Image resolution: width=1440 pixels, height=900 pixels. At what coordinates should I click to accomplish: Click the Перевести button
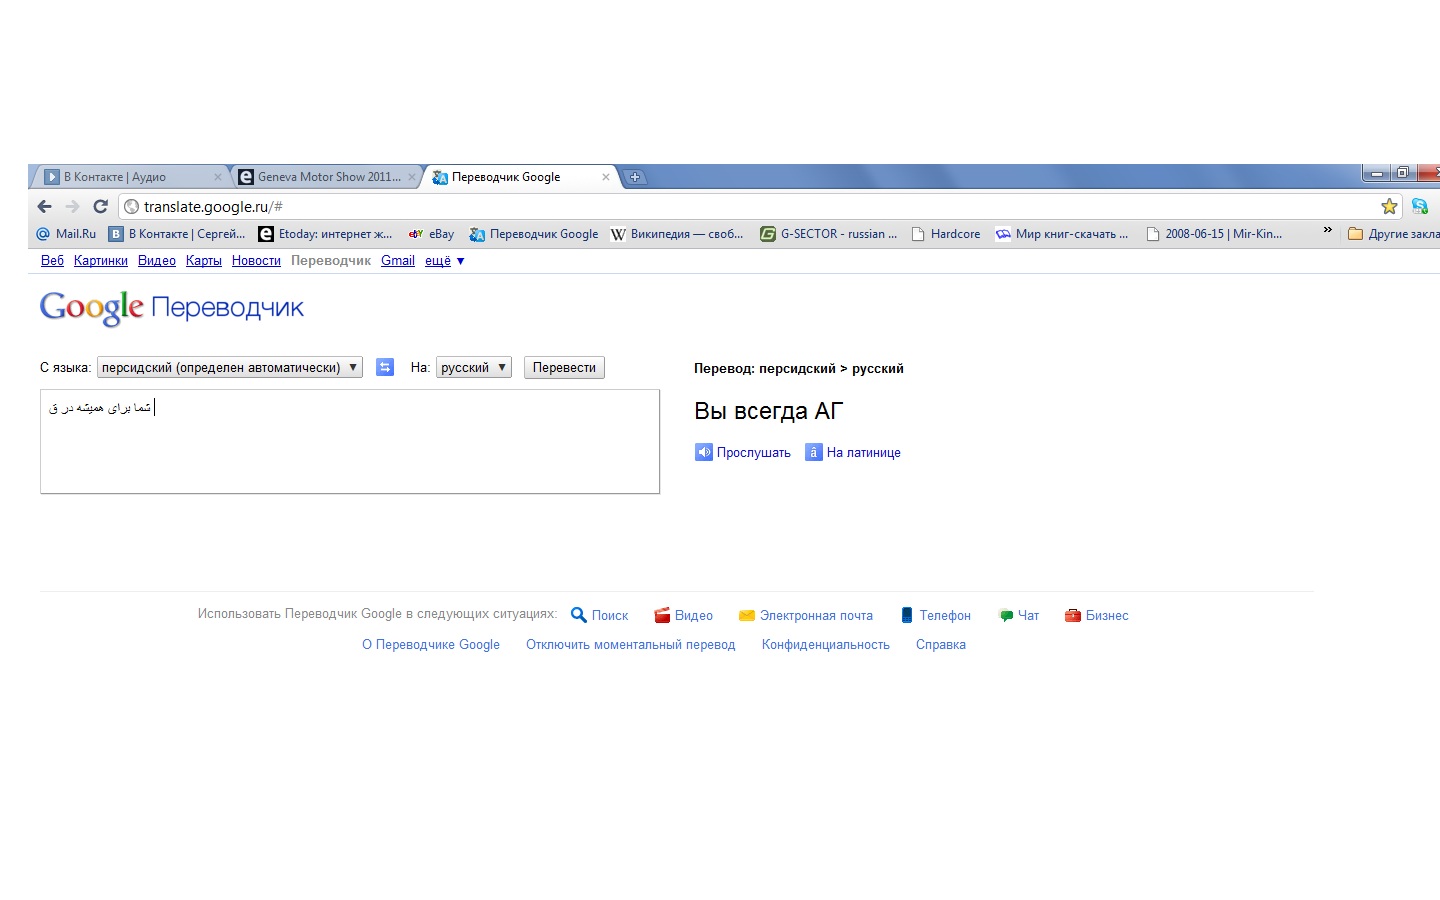tap(564, 367)
